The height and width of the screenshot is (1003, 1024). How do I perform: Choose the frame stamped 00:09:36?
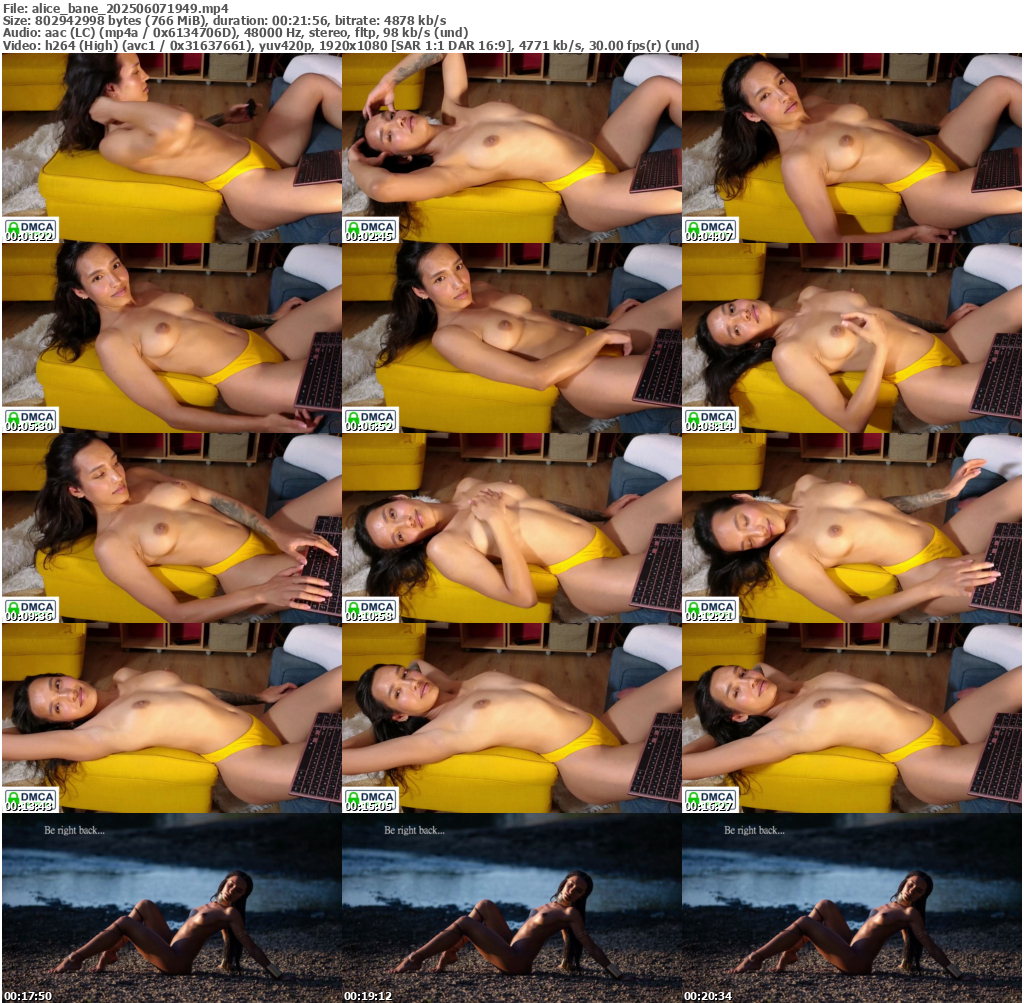point(172,528)
